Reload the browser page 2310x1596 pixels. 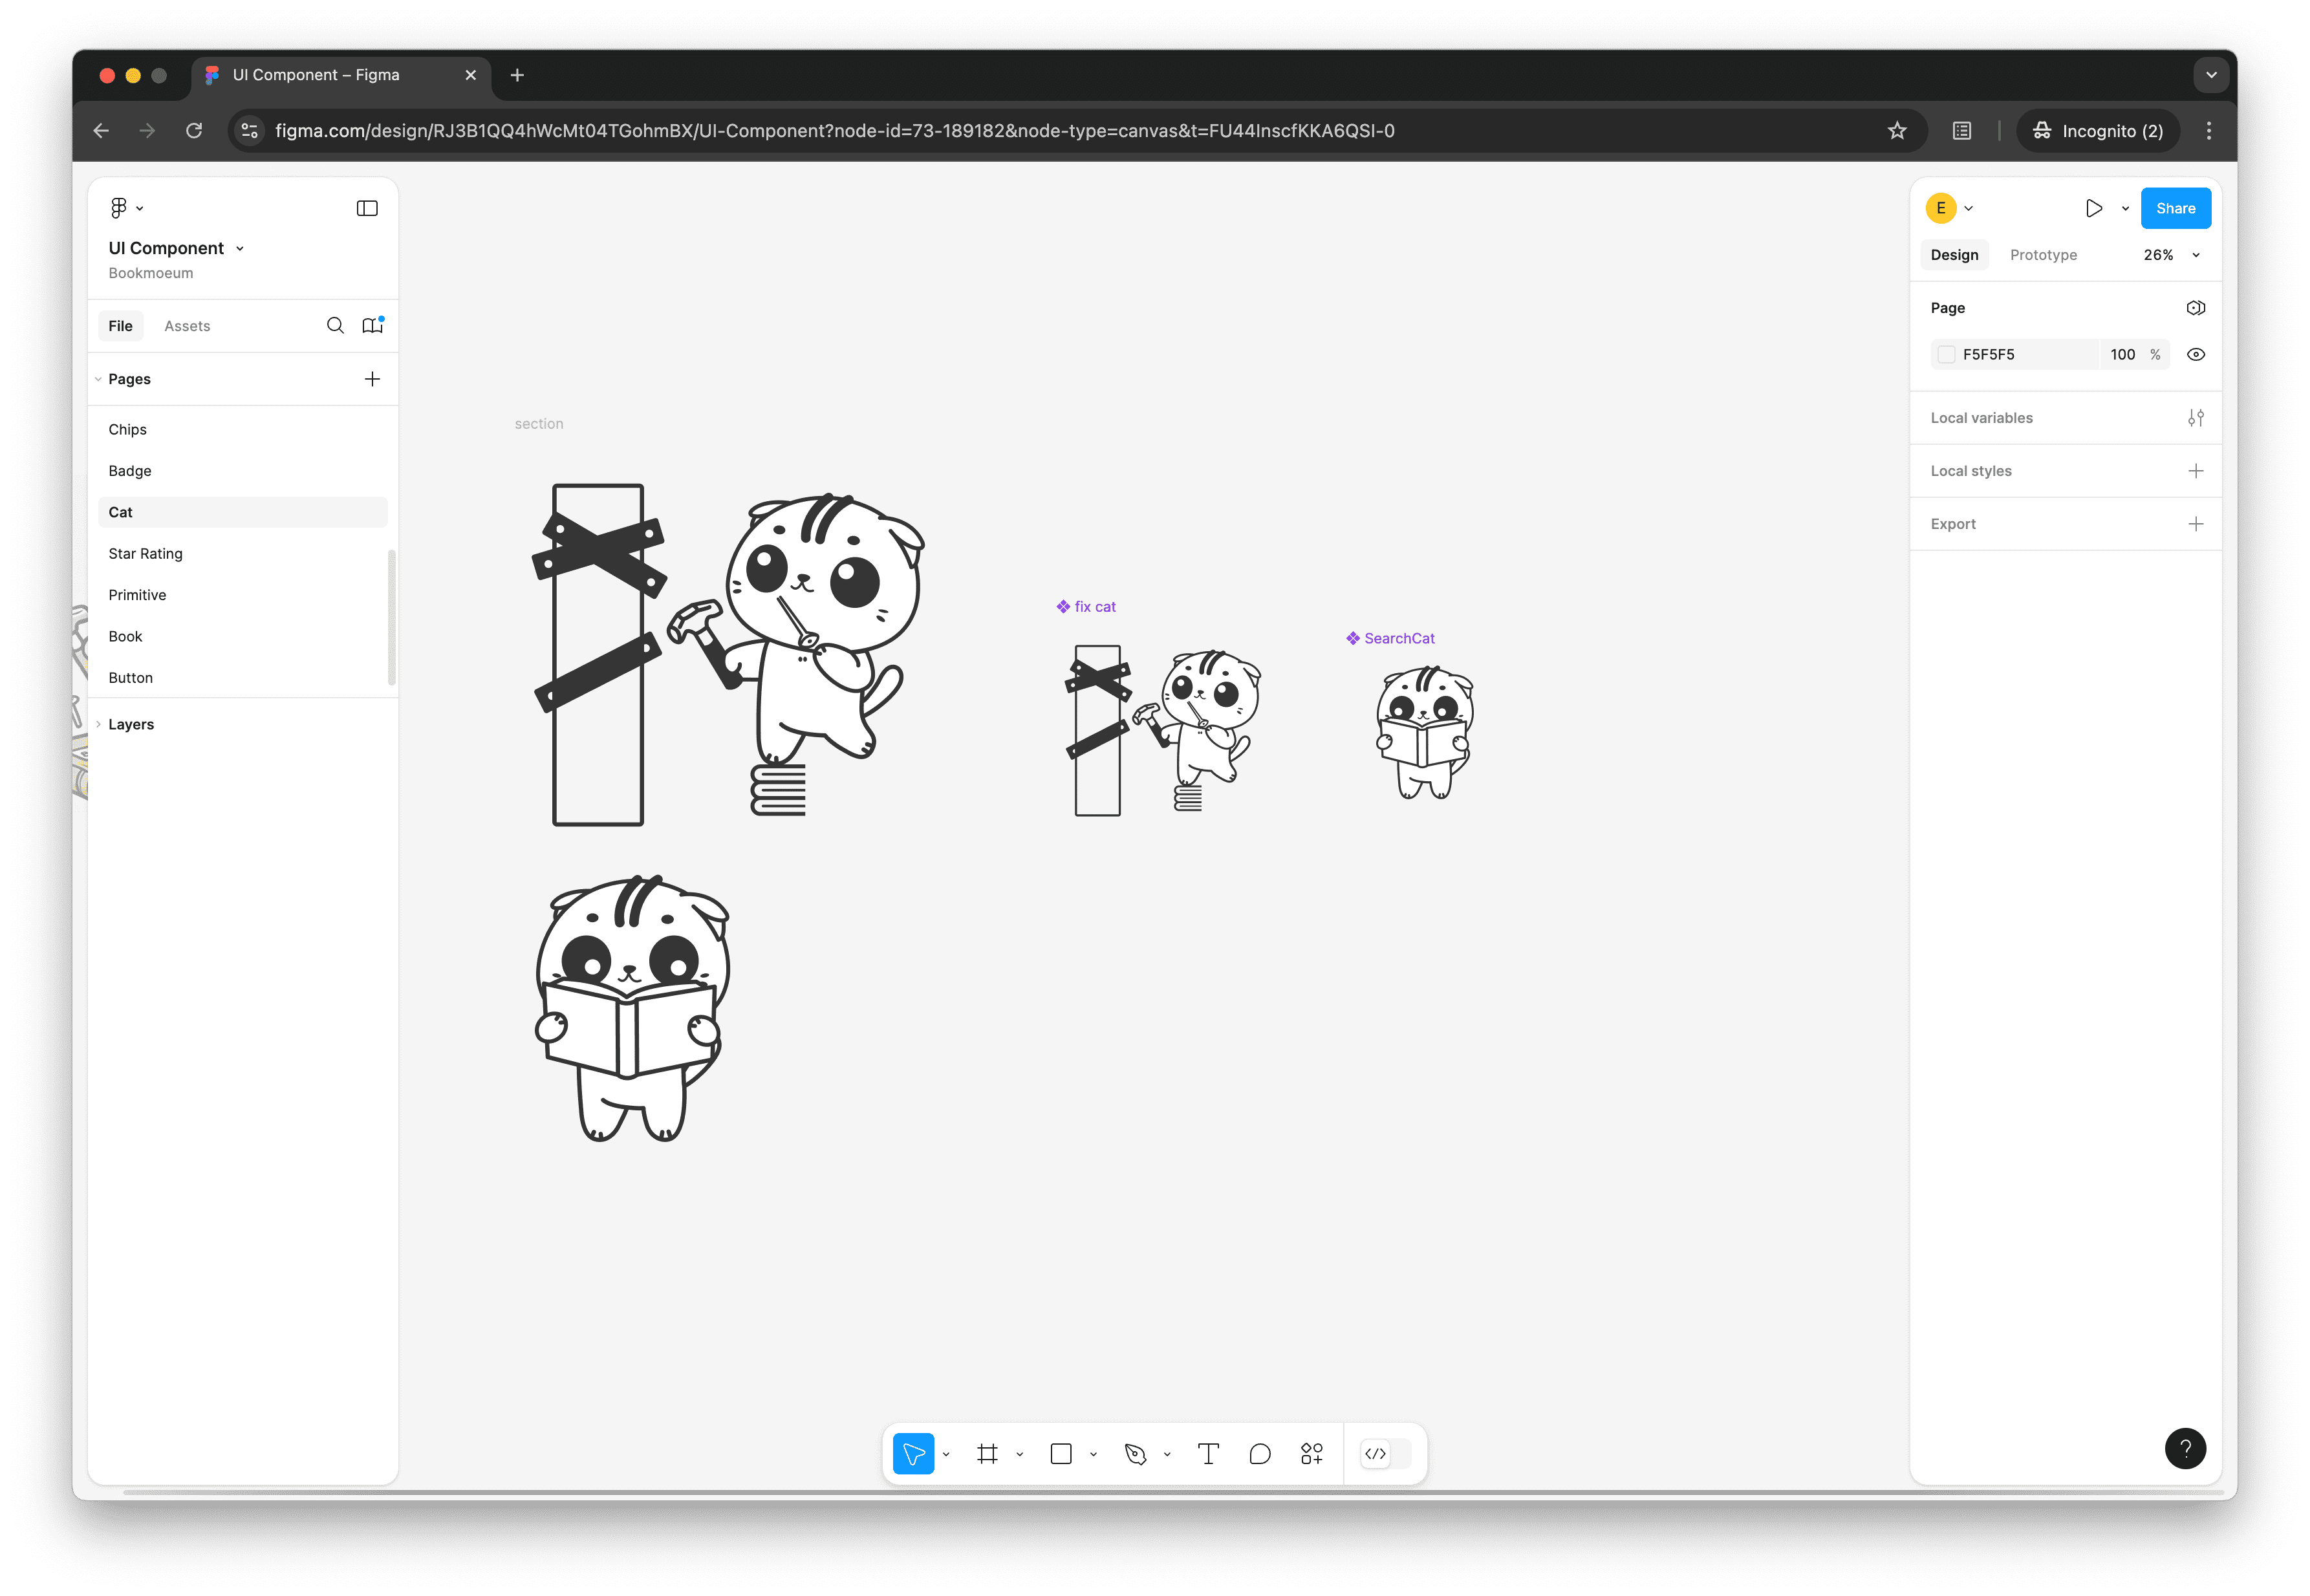(x=194, y=131)
